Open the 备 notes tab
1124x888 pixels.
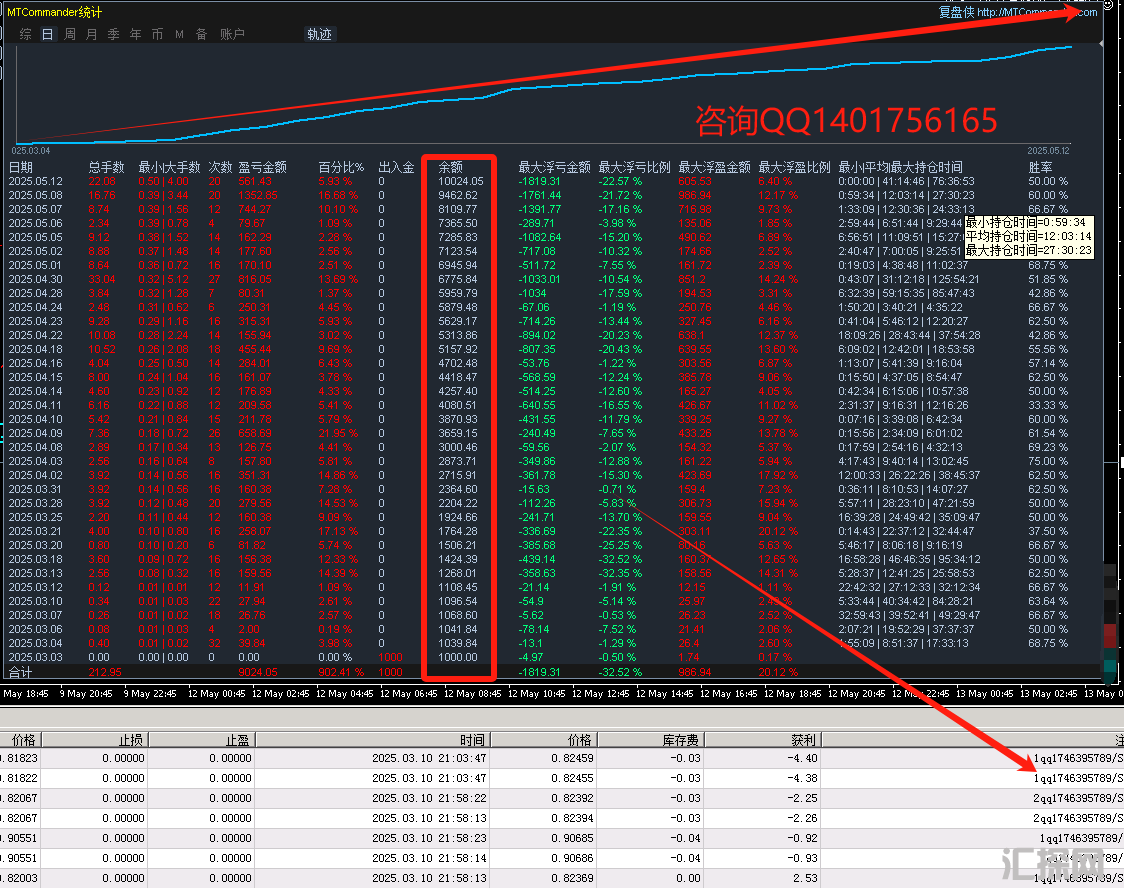[201, 34]
